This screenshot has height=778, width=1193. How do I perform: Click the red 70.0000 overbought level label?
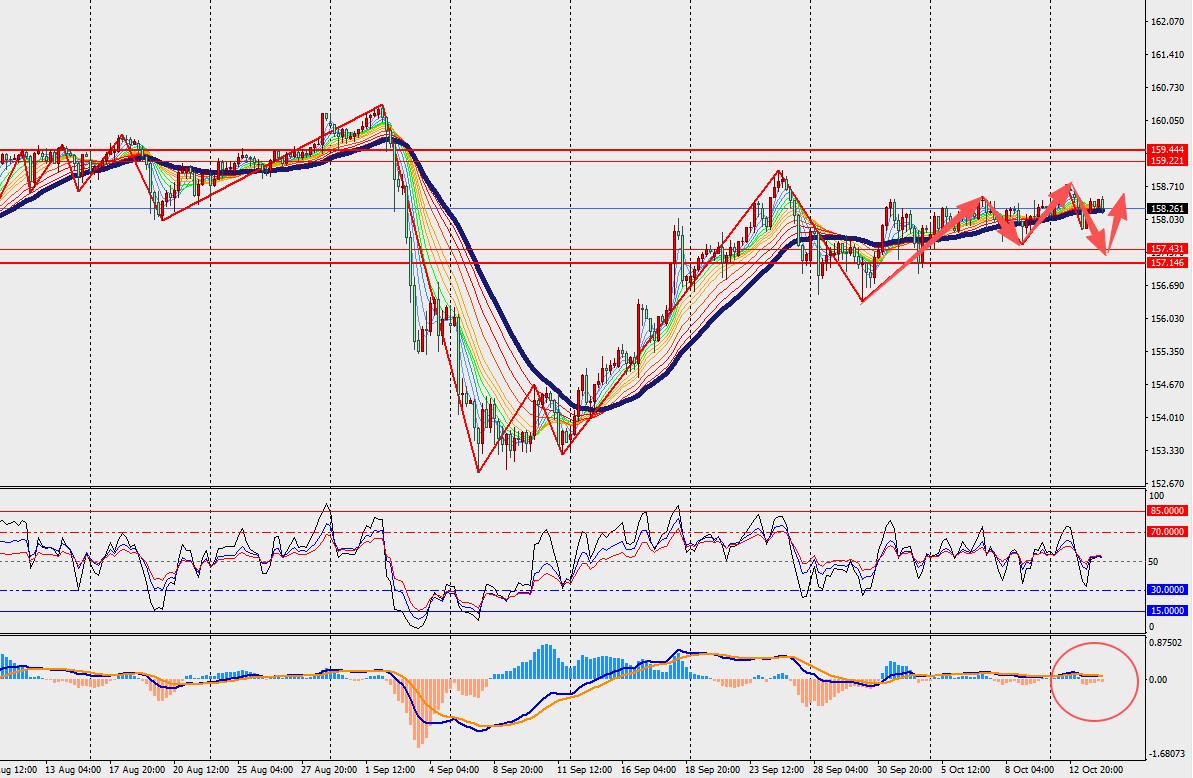tap(1167, 532)
